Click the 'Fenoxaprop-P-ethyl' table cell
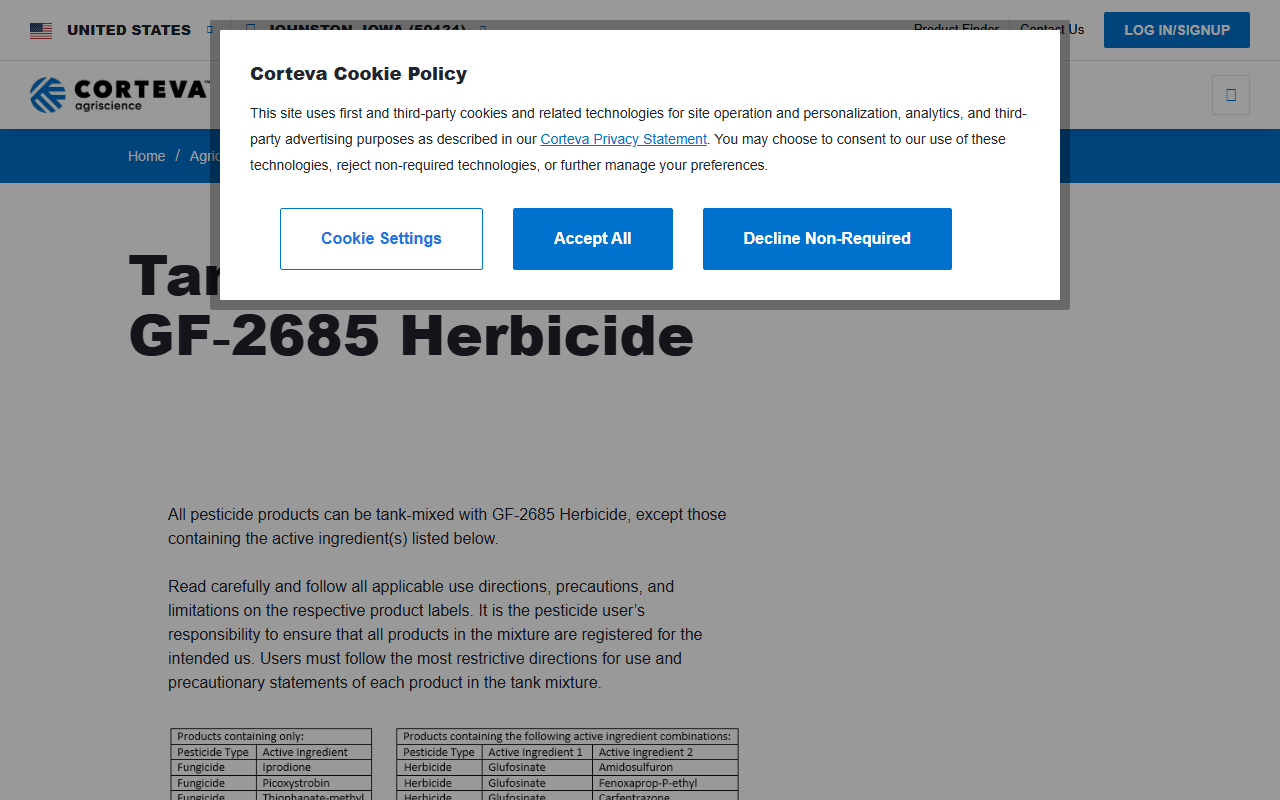The height and width of the screenshot is (800, 1280). [665, 783]
